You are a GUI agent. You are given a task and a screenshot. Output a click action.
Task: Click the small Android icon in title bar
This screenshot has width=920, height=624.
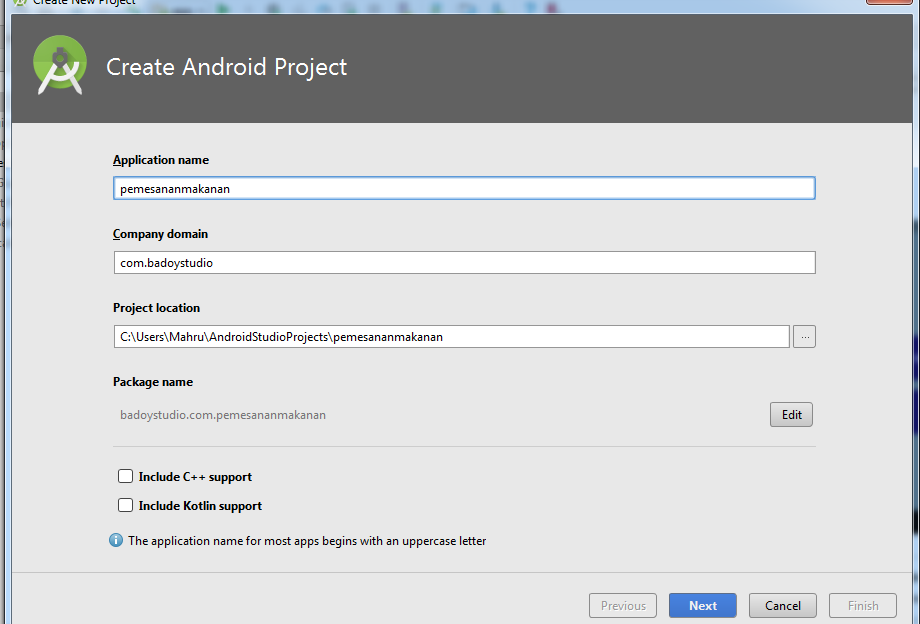coord(18,3)
